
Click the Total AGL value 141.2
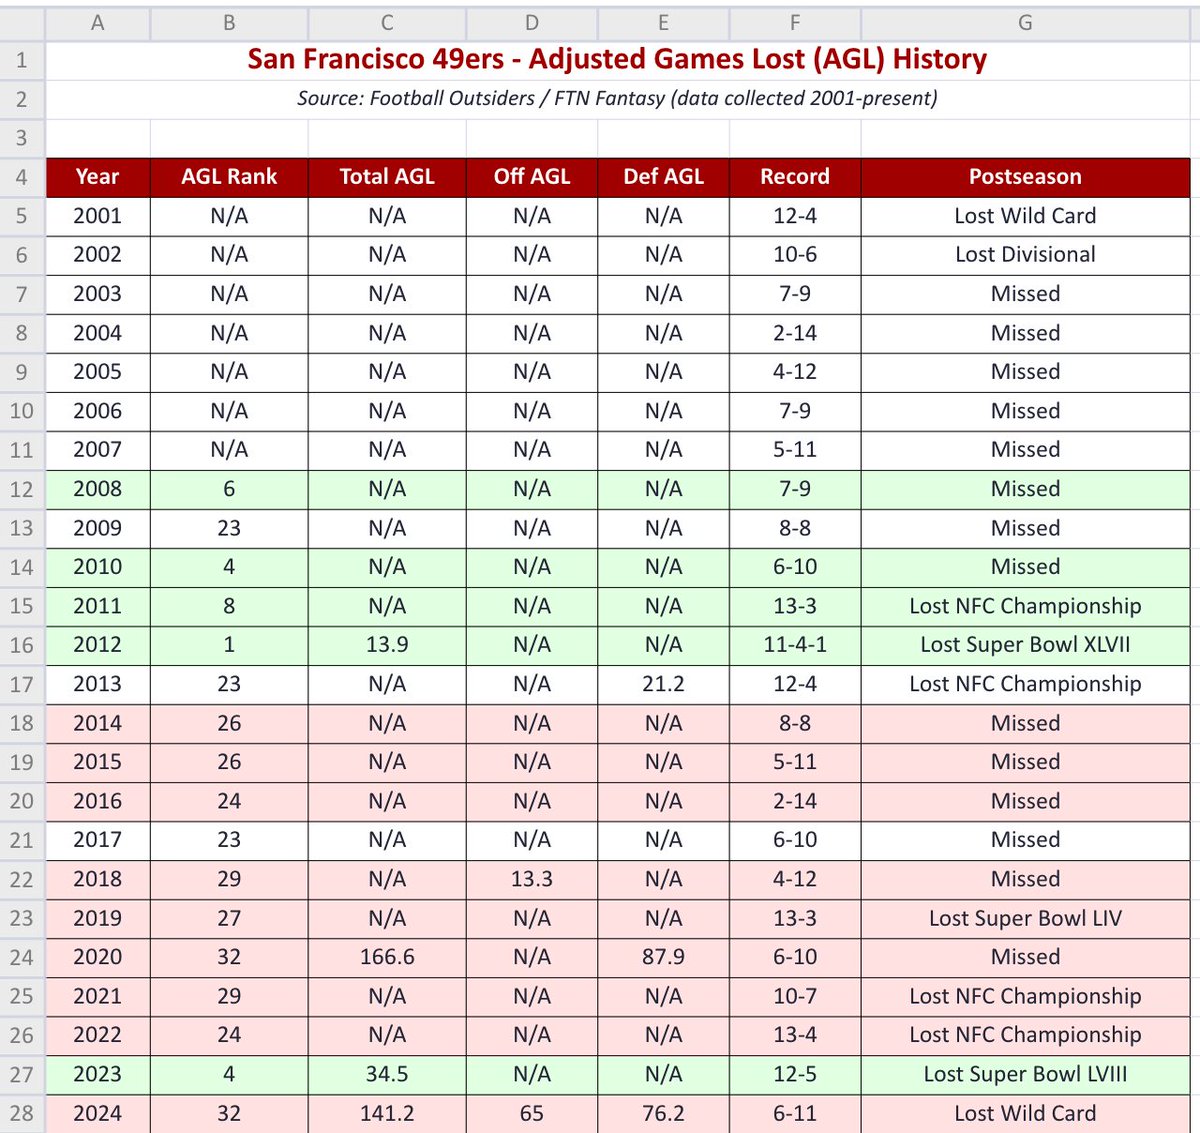pyautogui.click(x=387, y=1113)
